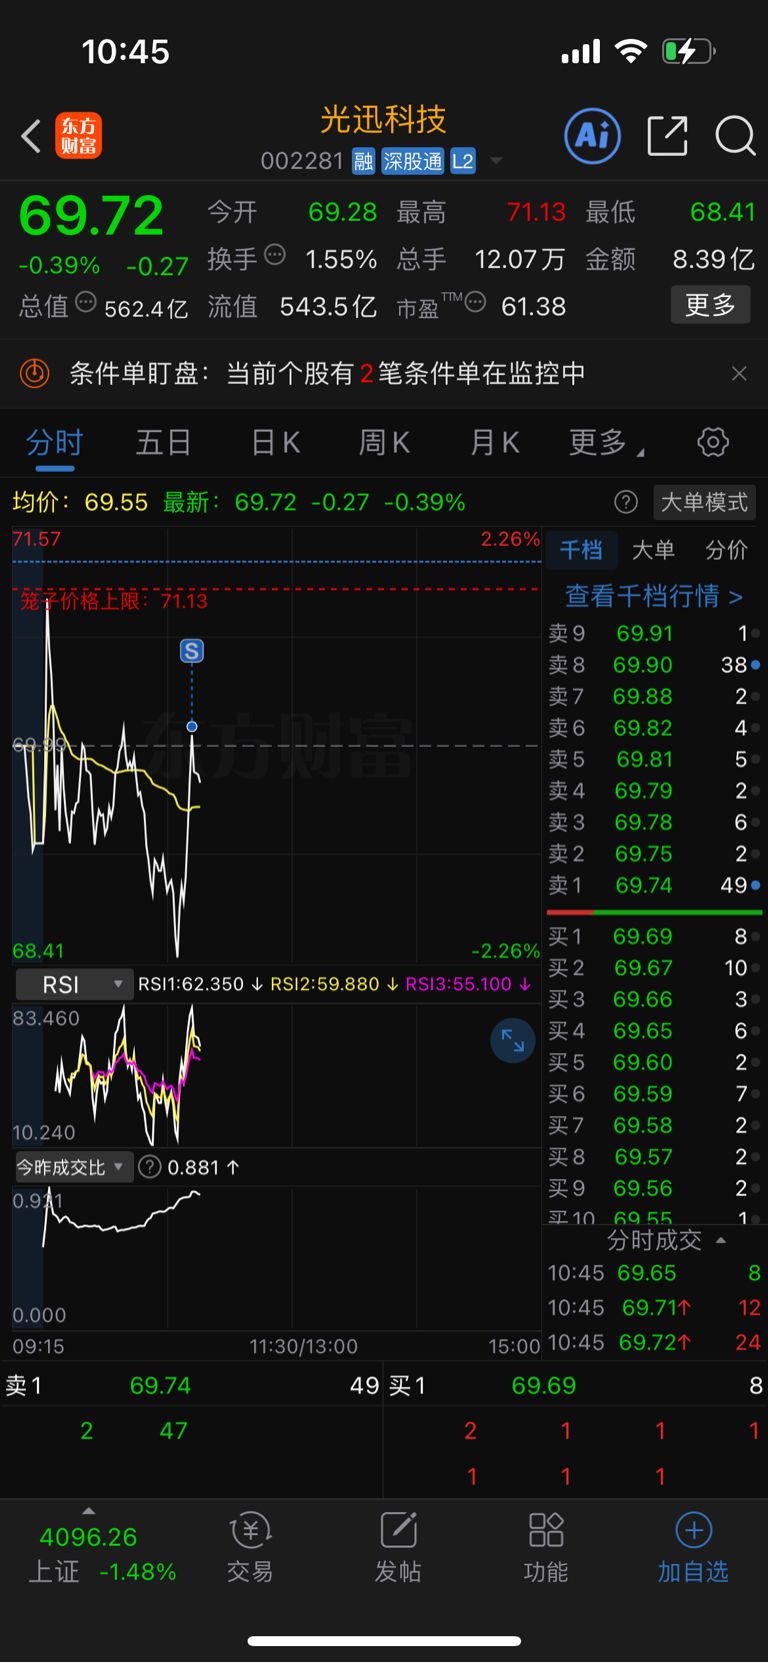This screenshot has height=1663, width=768.
Task: Open the search magnifier icon
Action: (x=735, y=136)
